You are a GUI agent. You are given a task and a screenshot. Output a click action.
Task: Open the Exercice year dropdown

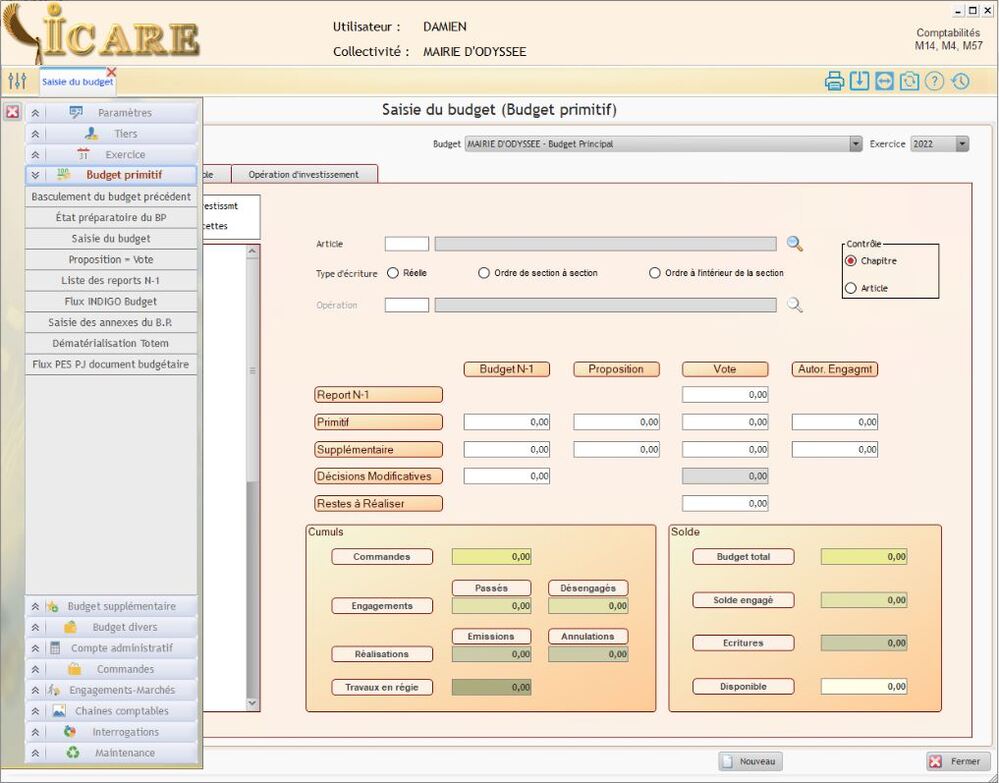point(962,144)
